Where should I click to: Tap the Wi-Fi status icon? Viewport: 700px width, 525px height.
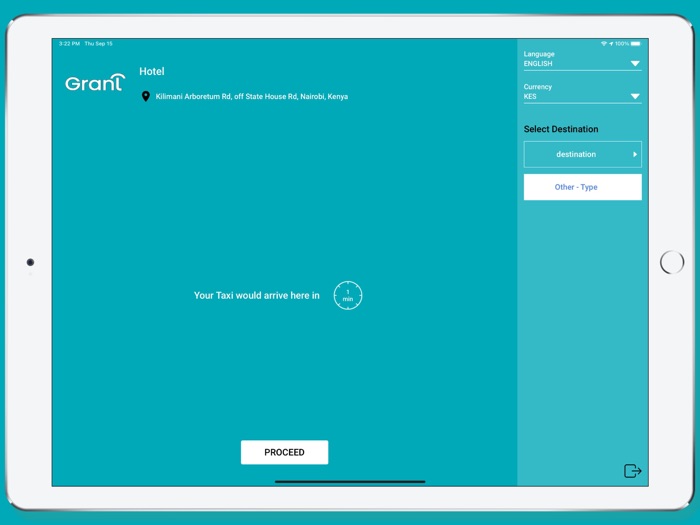[604, 43]
